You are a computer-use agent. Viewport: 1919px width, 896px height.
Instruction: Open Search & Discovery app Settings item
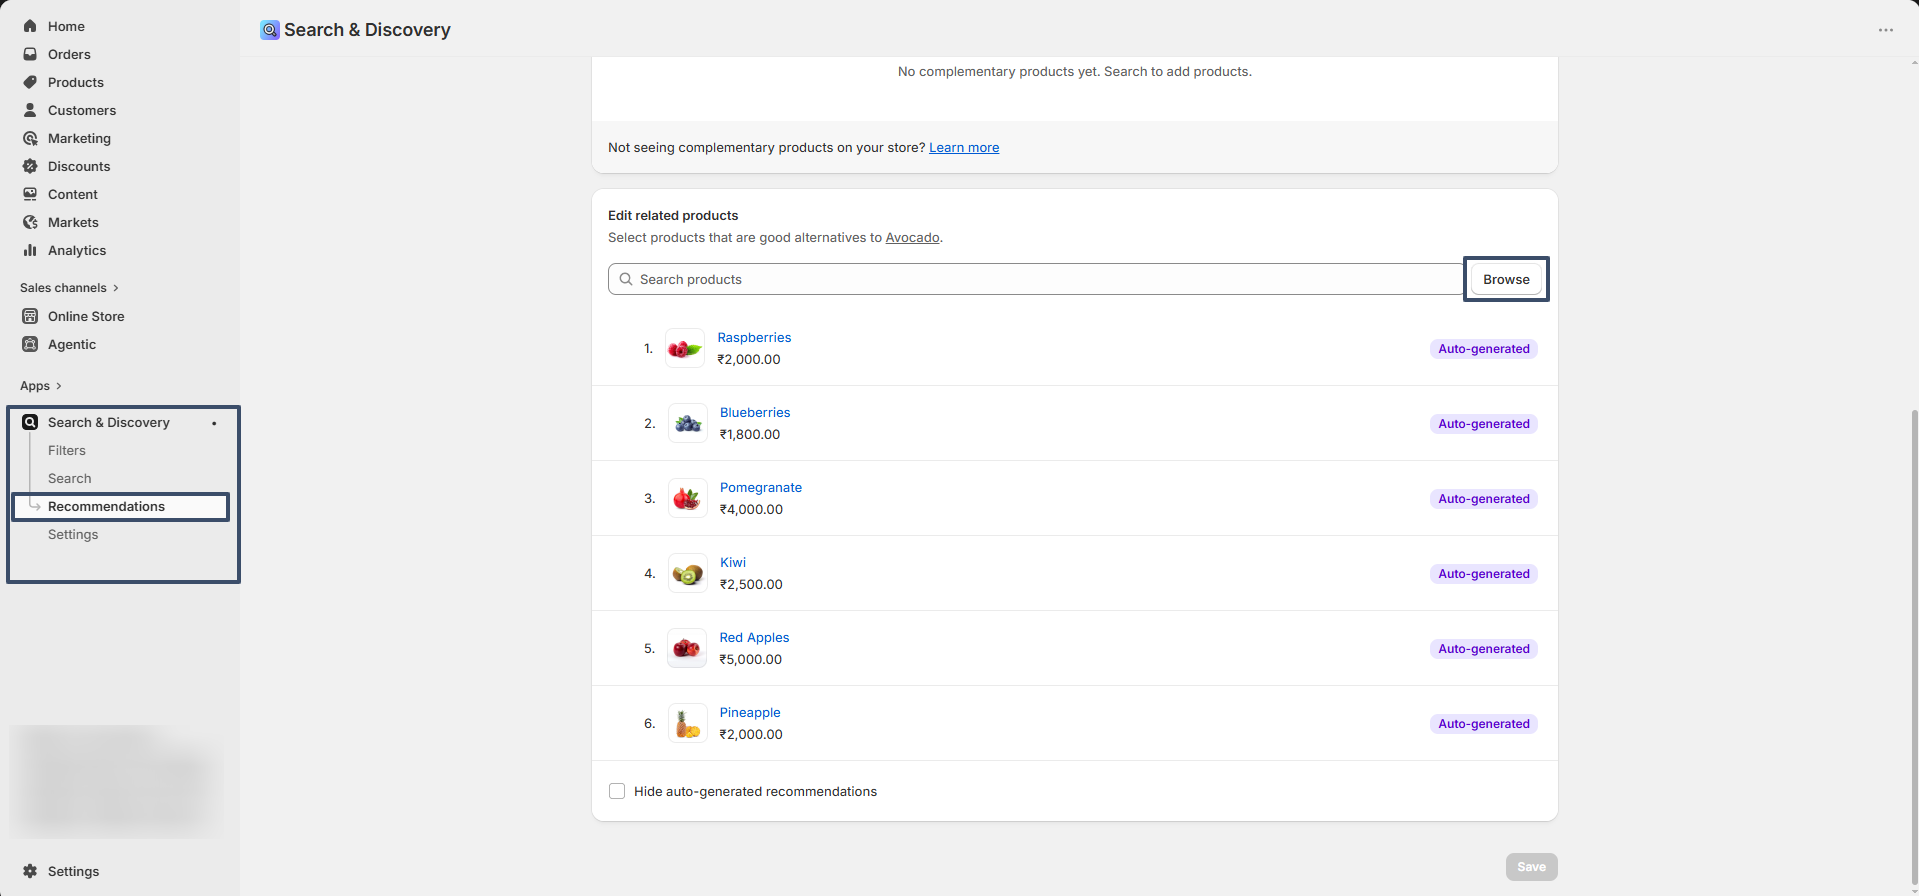point(73,535)
